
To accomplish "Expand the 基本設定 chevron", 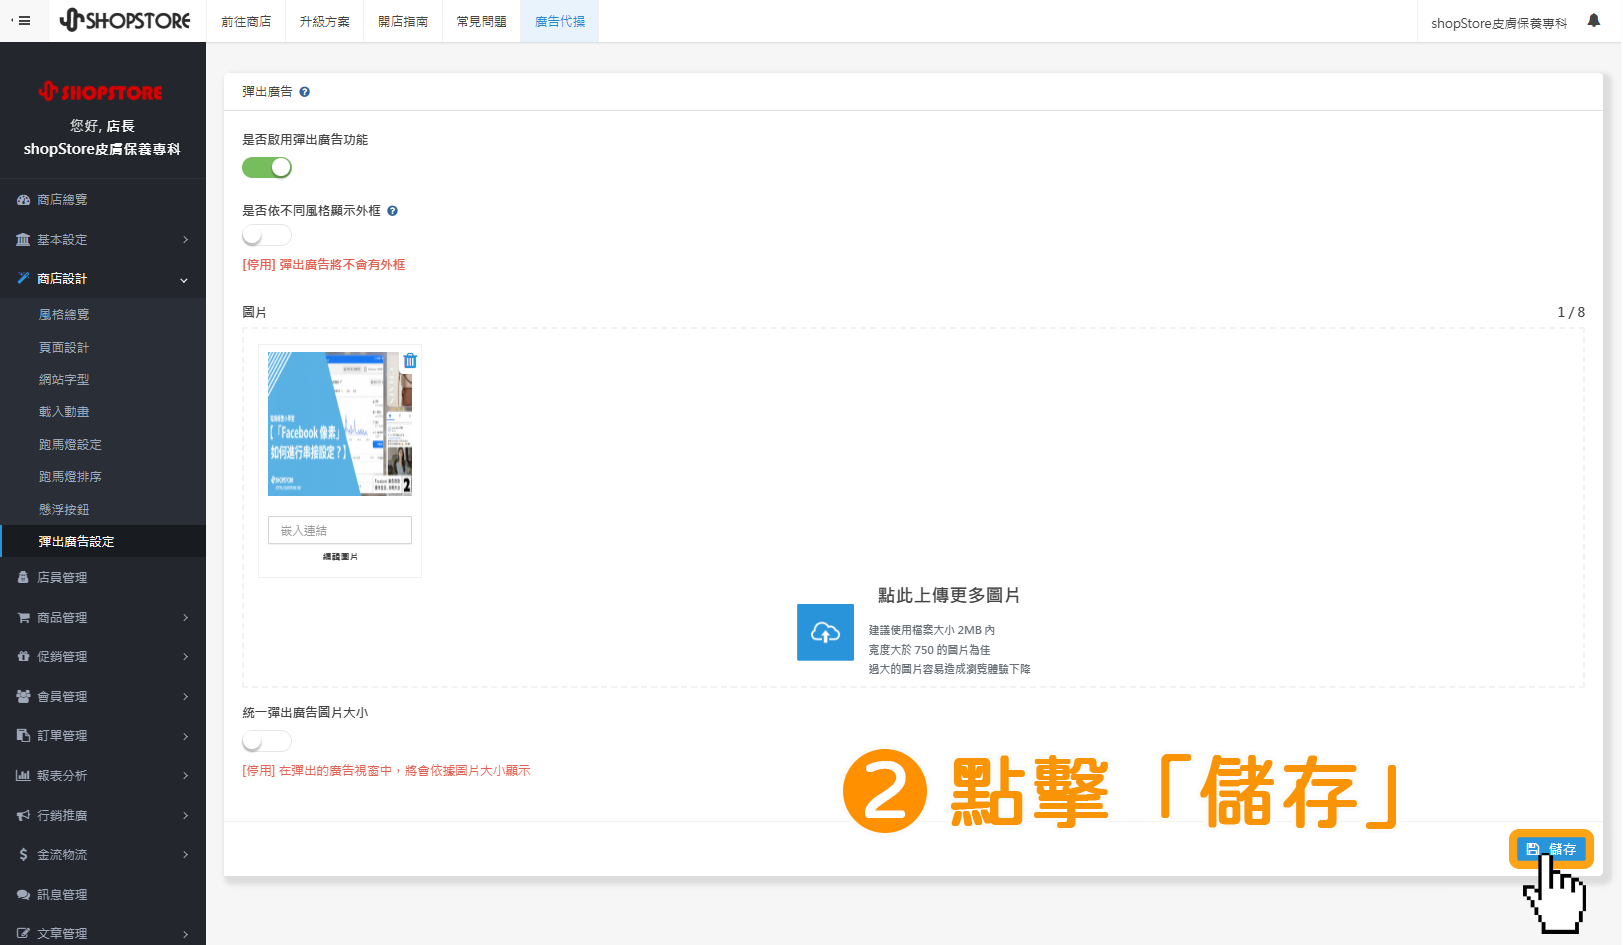I will 186,240.
